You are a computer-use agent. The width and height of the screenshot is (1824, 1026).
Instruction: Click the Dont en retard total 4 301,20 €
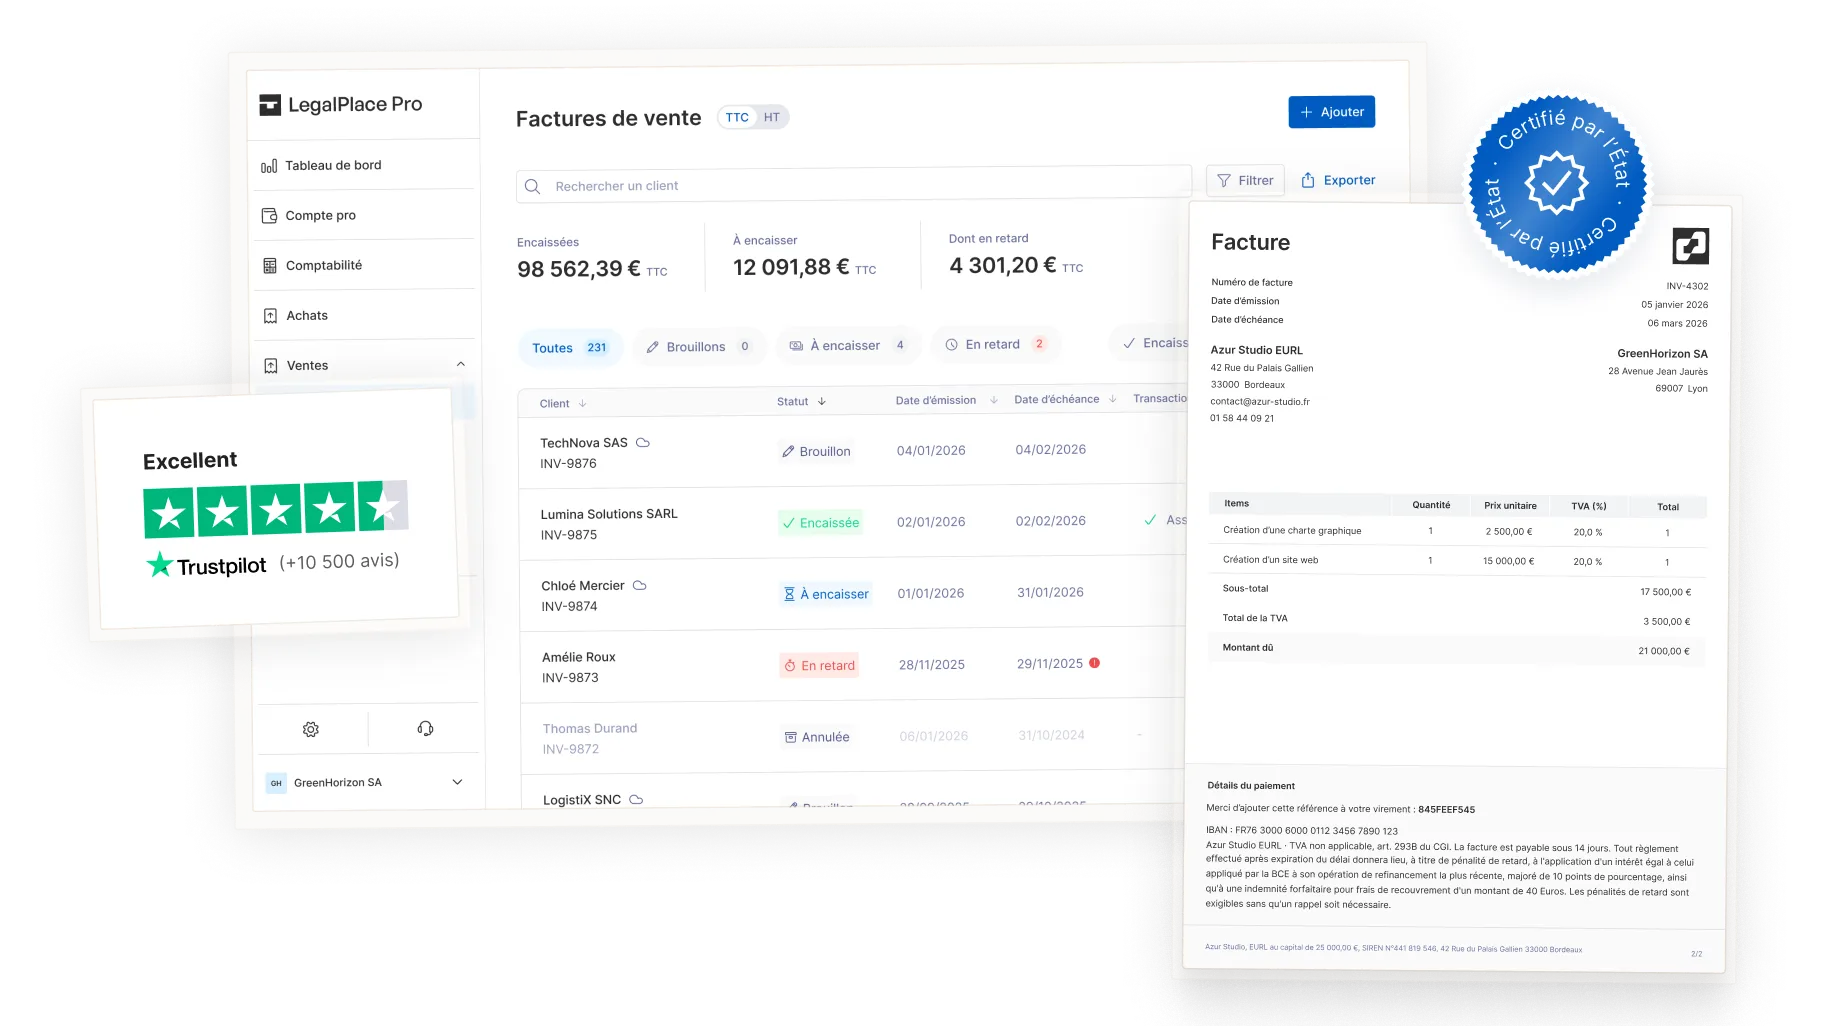coord(1016,265)
